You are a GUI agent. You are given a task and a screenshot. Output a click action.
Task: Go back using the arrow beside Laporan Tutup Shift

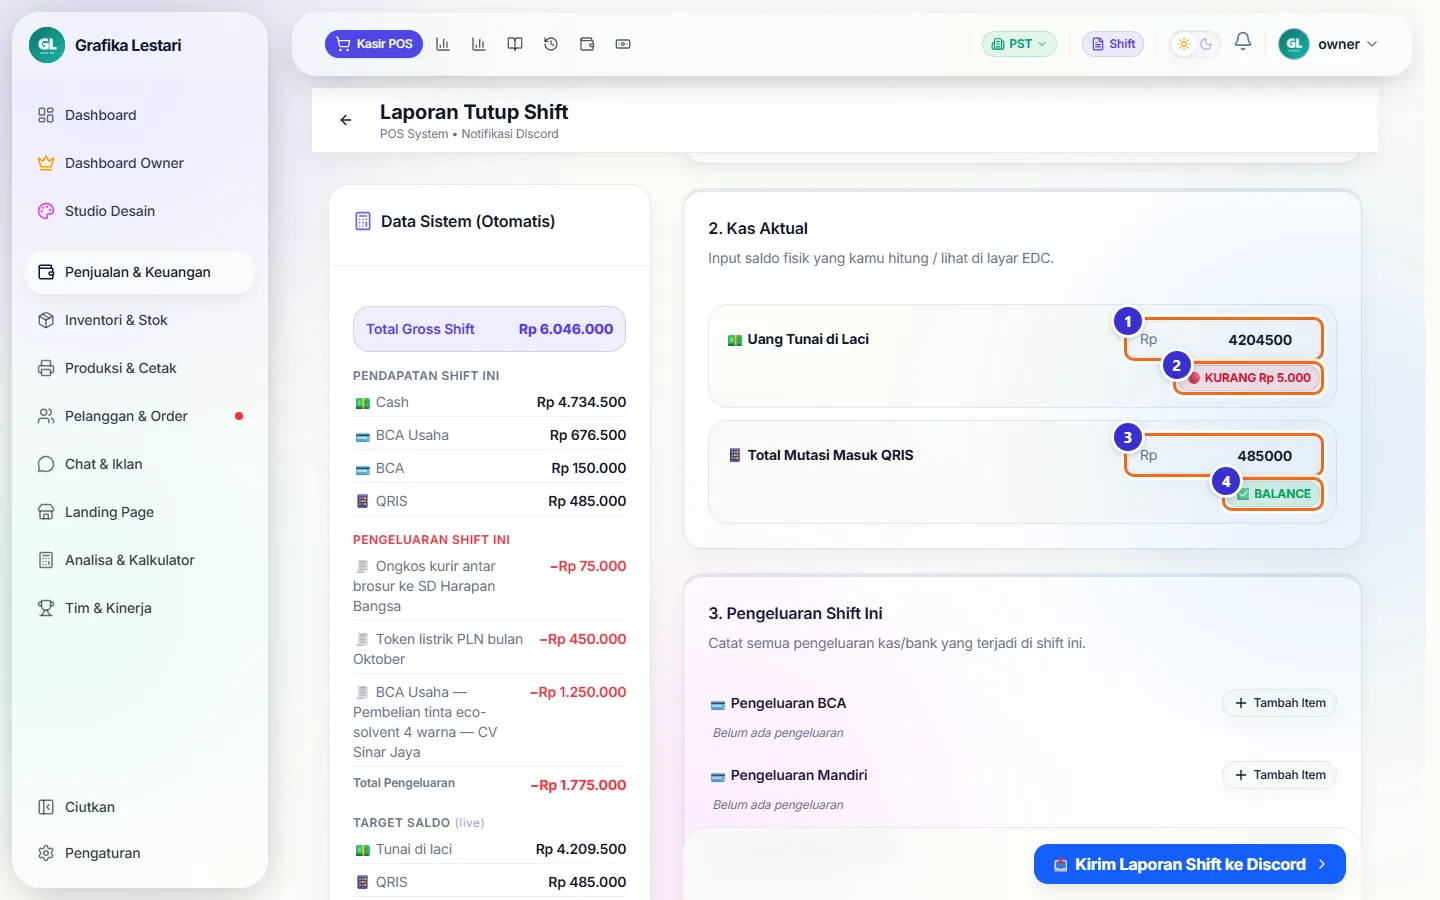[x=346, y=120]
